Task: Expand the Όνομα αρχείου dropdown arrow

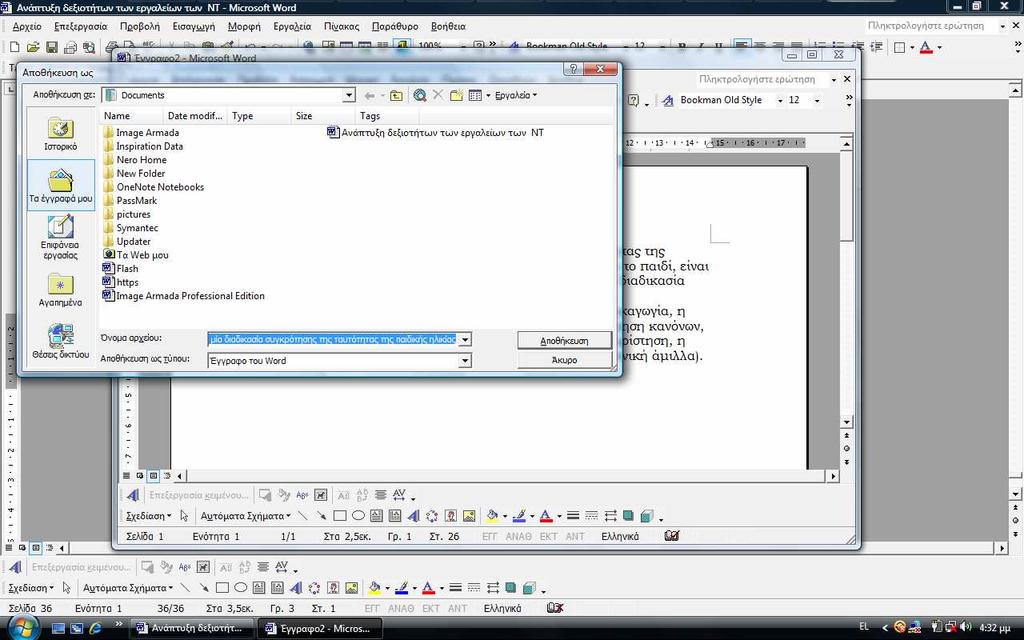Action: 464,340
